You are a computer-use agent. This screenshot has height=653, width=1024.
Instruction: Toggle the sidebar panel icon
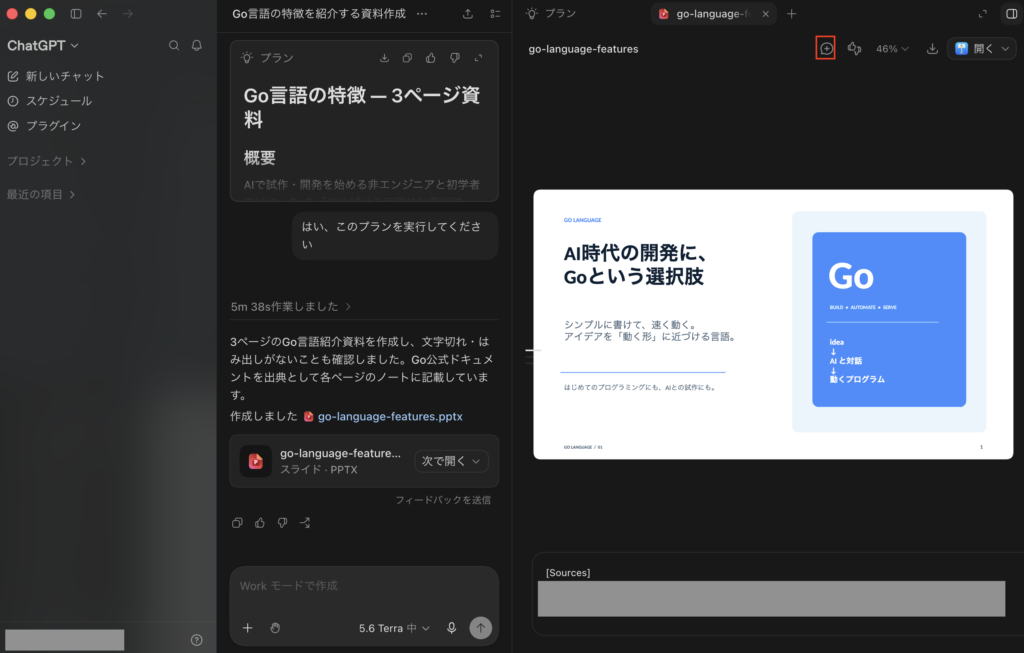76,14
